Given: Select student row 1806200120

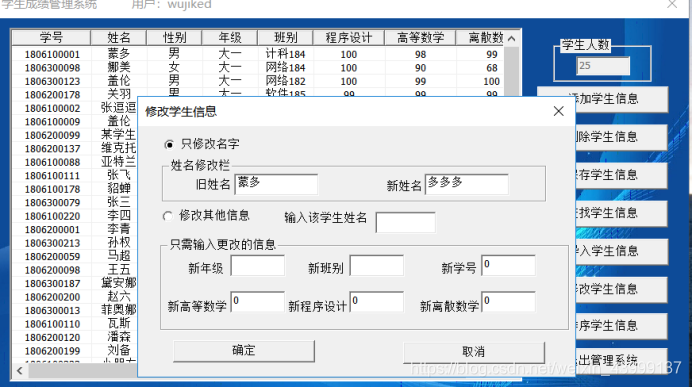Looking at the screenshot, I should [x=75, y=338].
